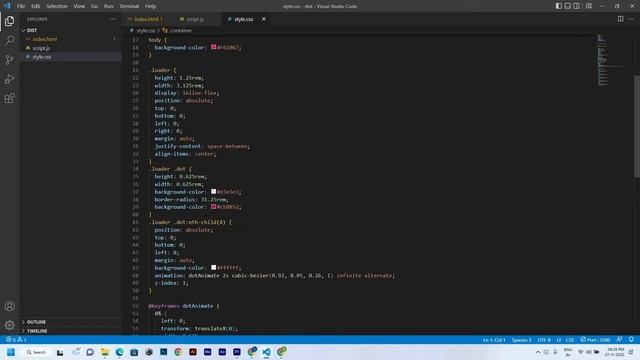The image size is (640, 360).
Task: Switch to the script.js editor tab
Action: point(194,19)
